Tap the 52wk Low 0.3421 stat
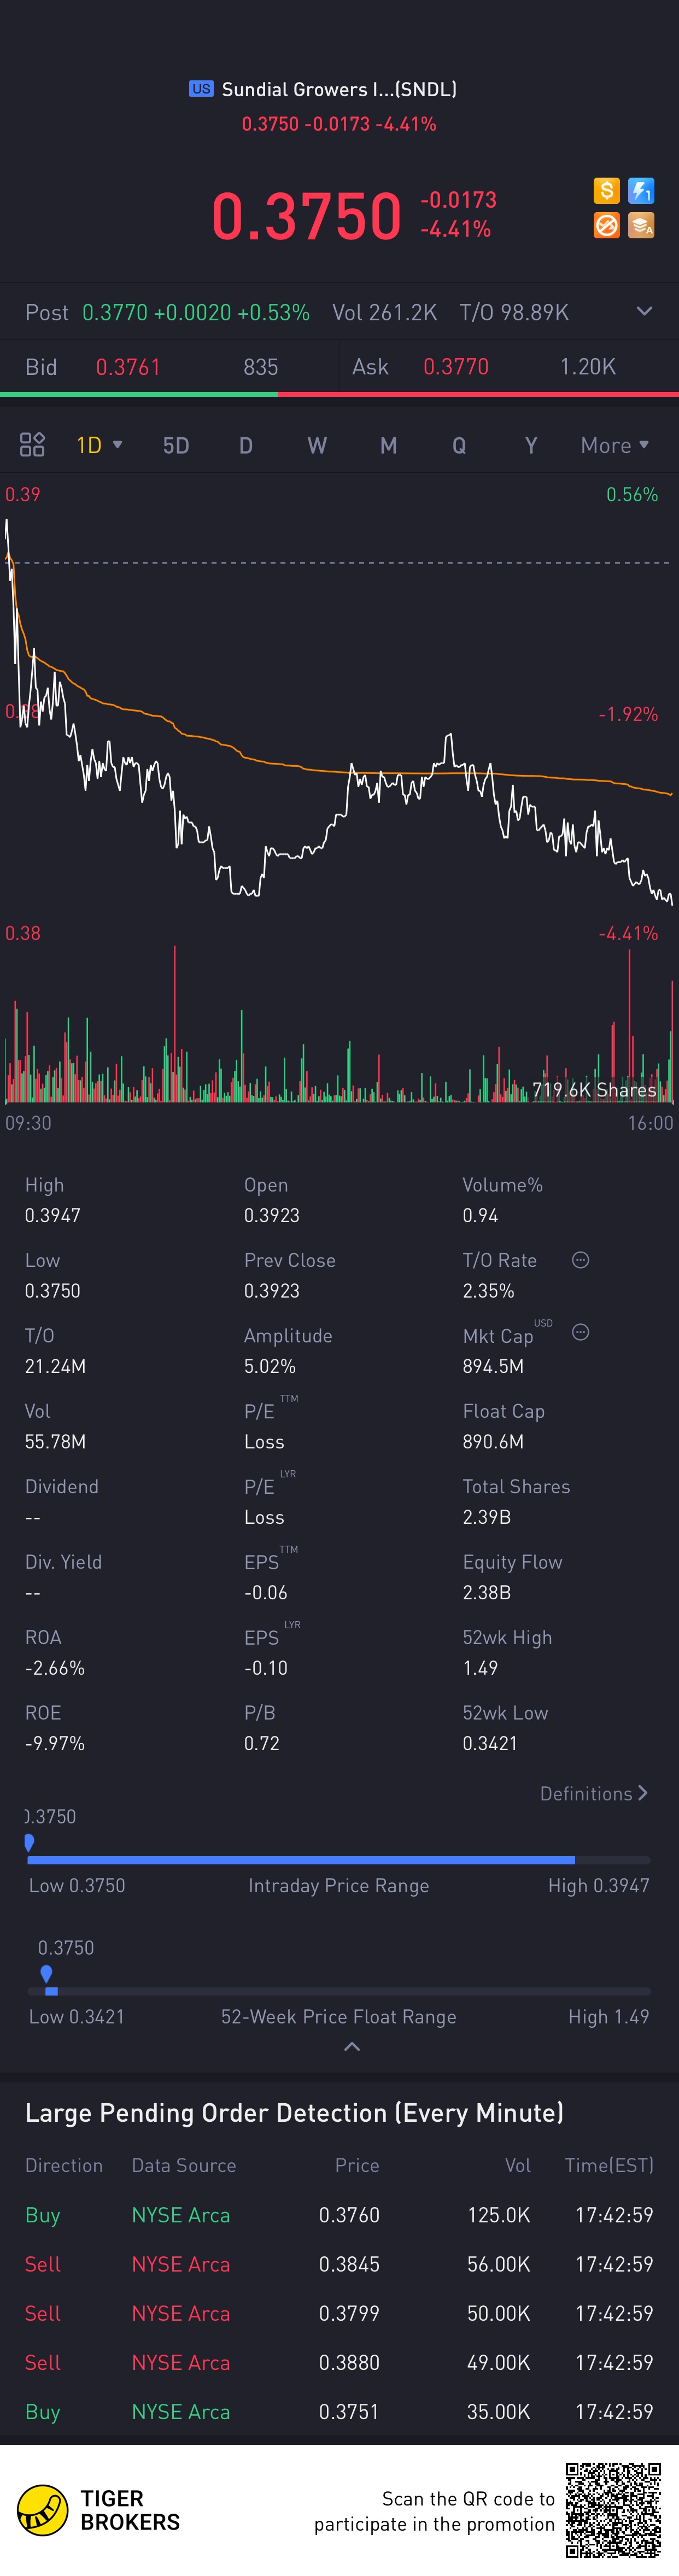This screenshot has width=679, height=2576. [x=505, y=1728]
